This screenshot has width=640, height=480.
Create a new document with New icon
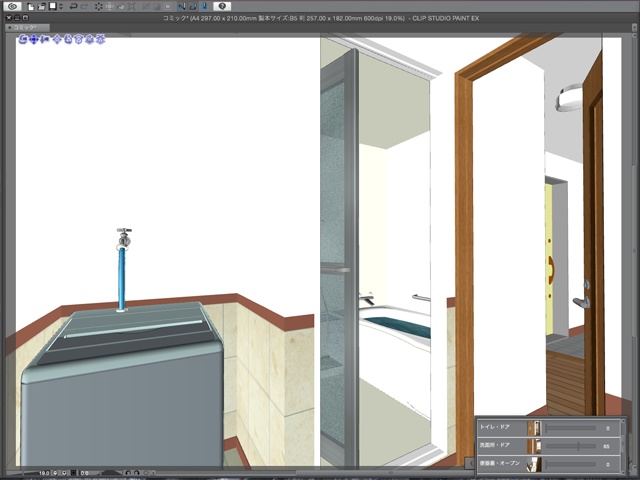coord(31,7)
